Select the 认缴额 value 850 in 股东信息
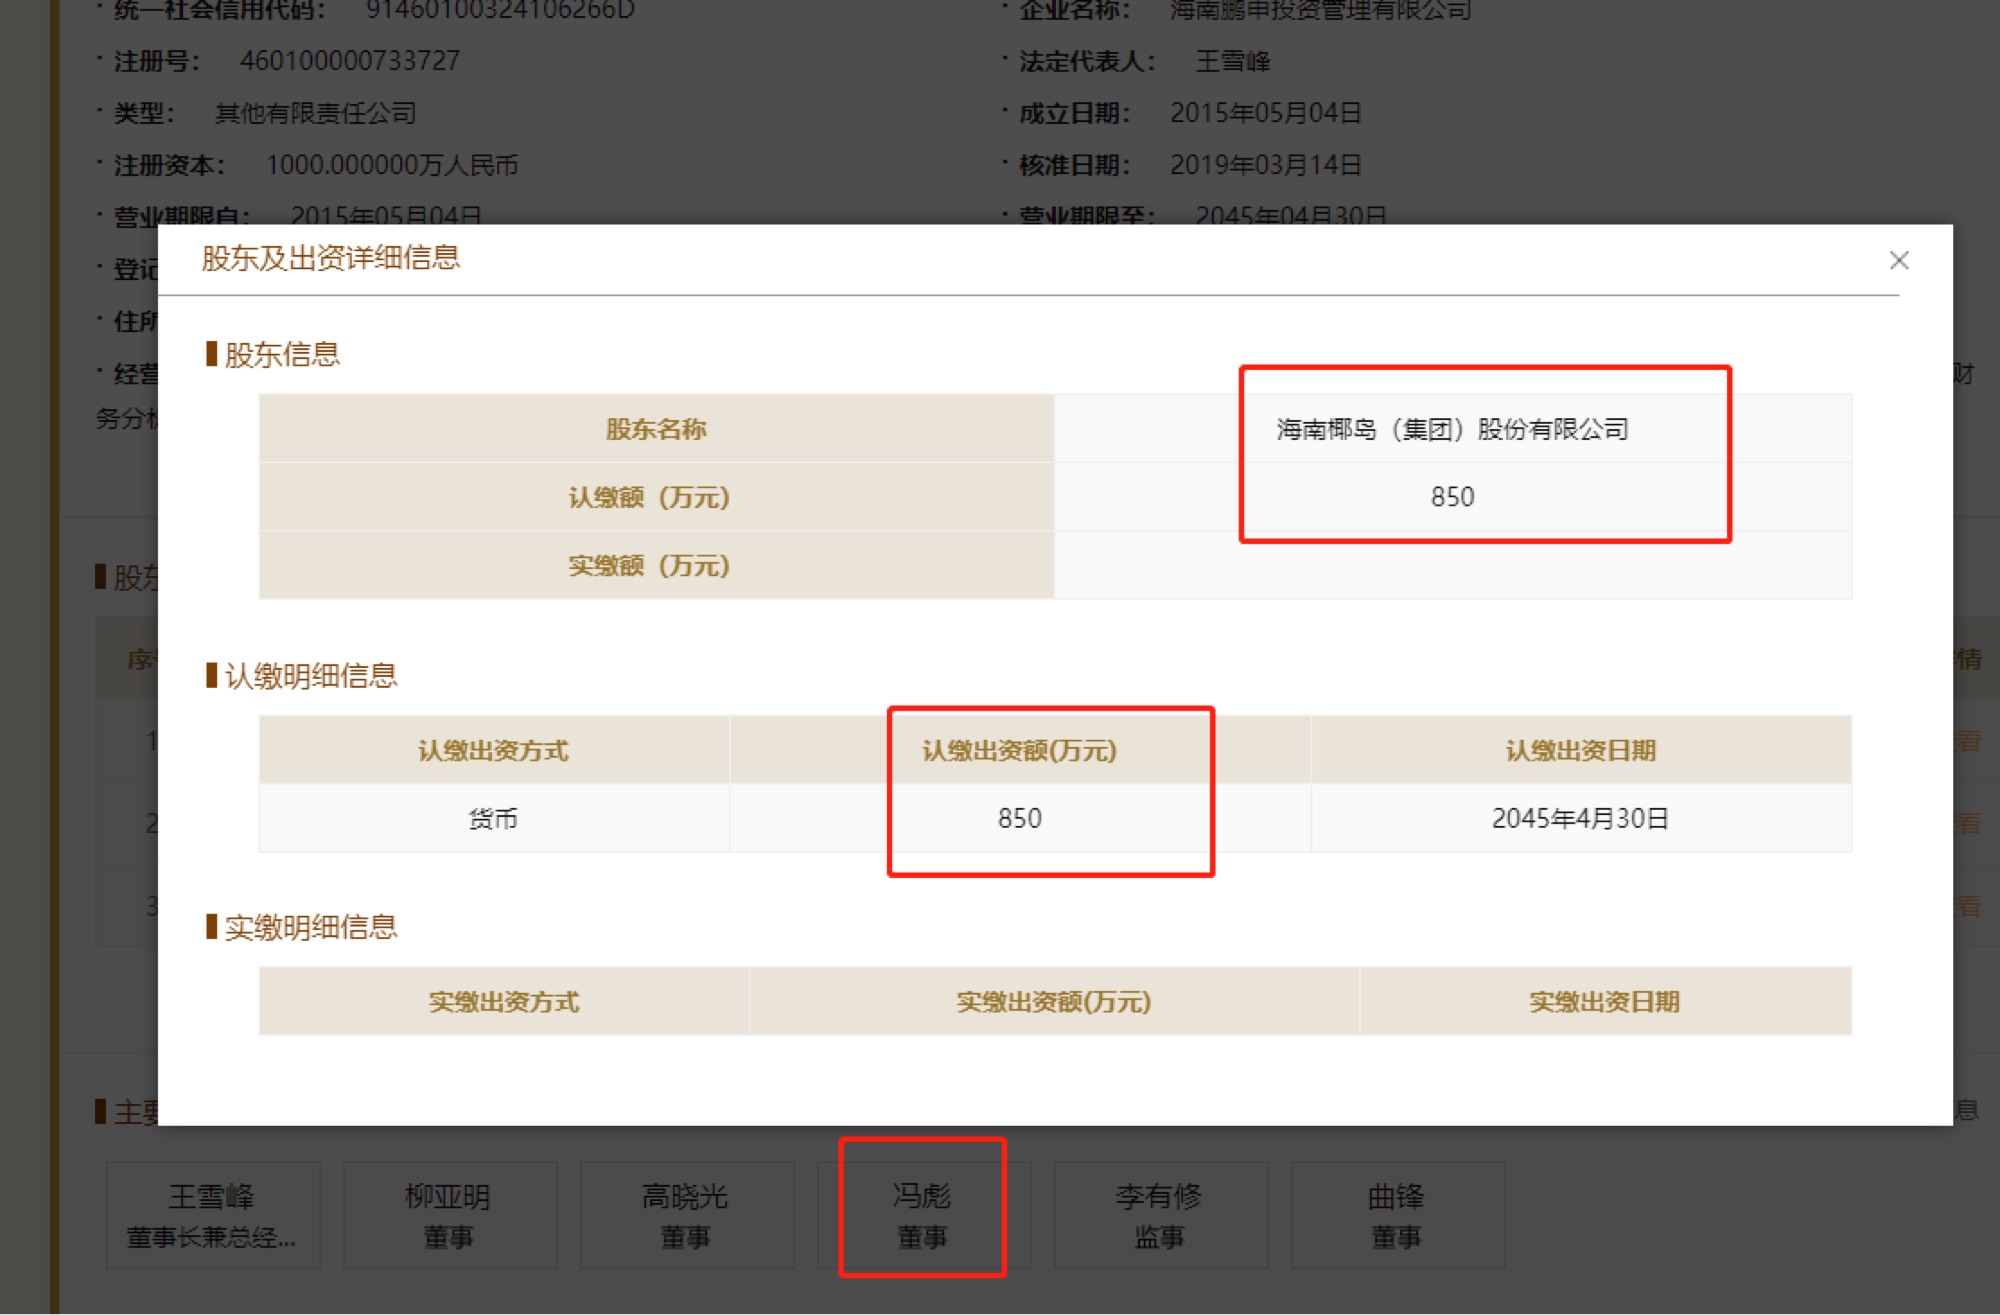This screenshot has width=2000, height=1315. pos(1452,497)
